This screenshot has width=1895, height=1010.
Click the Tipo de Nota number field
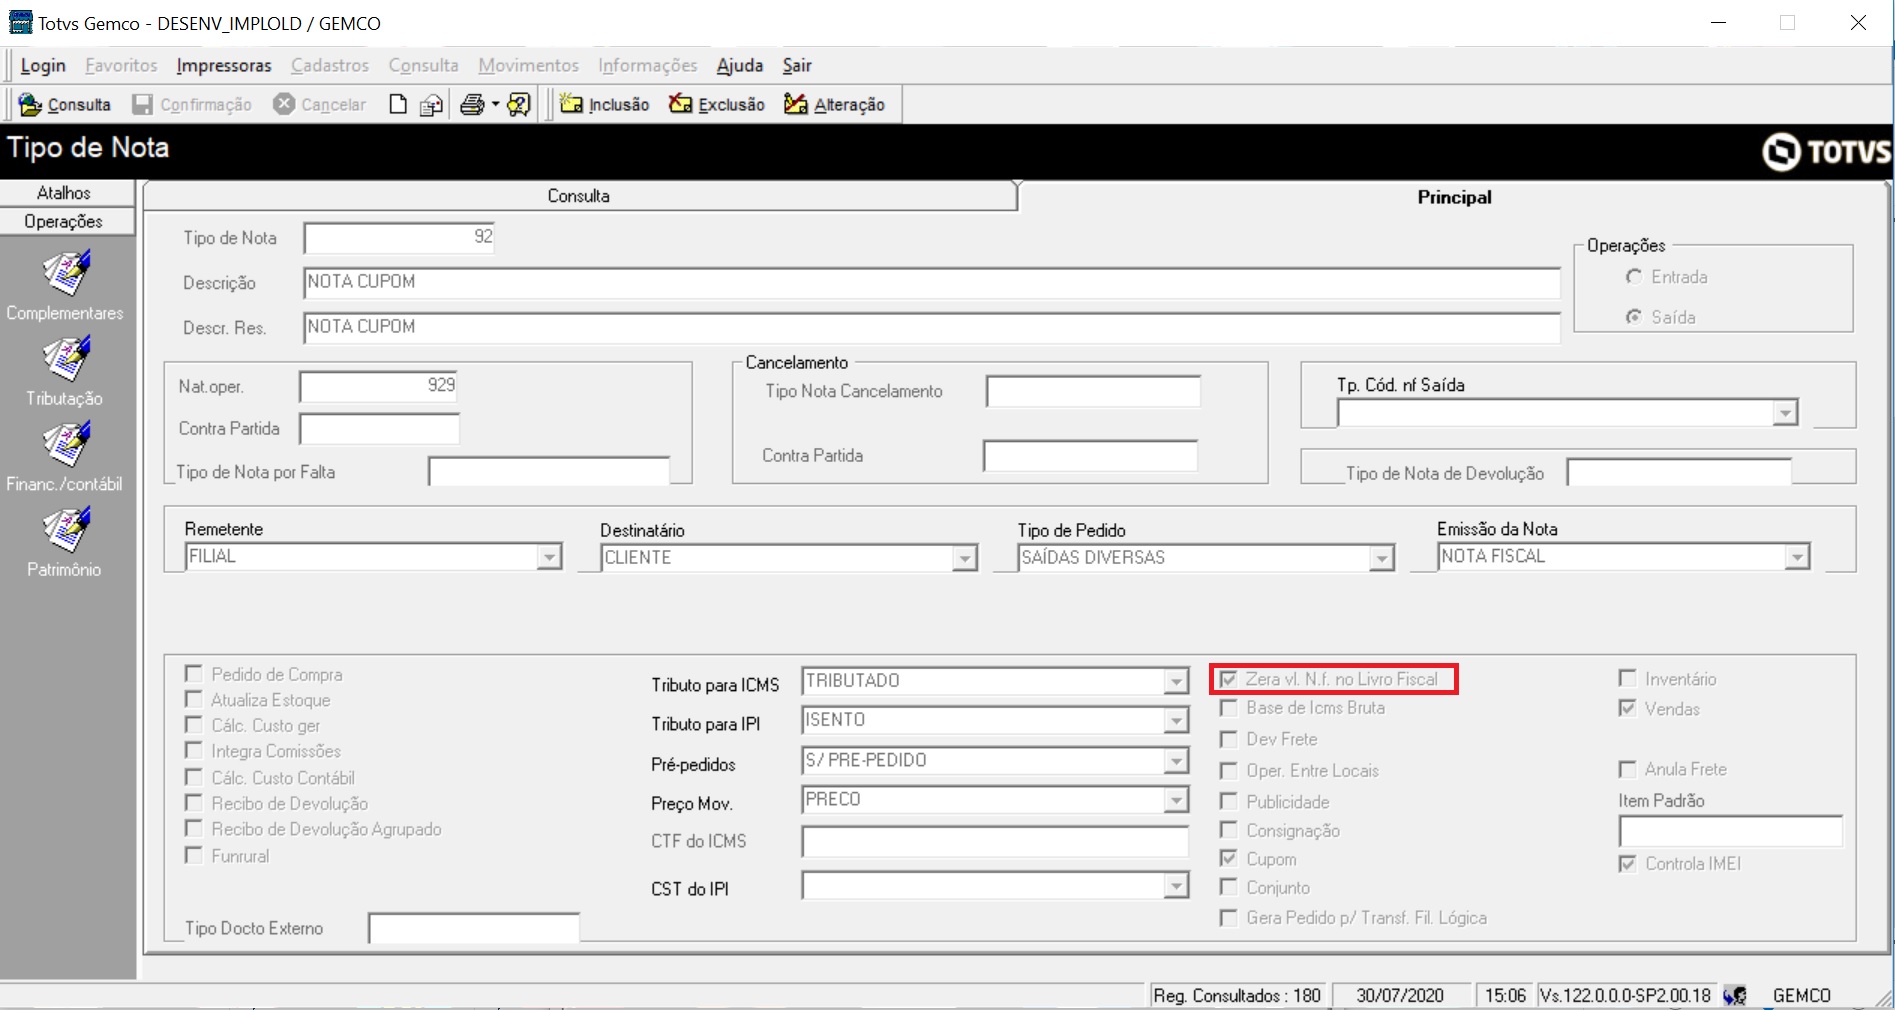coord(400,238)
